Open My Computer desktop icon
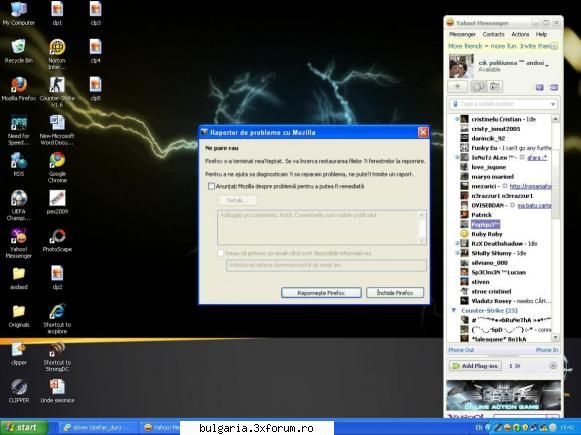The width and height of the screenshot is (581, 435). click(19, 14)
